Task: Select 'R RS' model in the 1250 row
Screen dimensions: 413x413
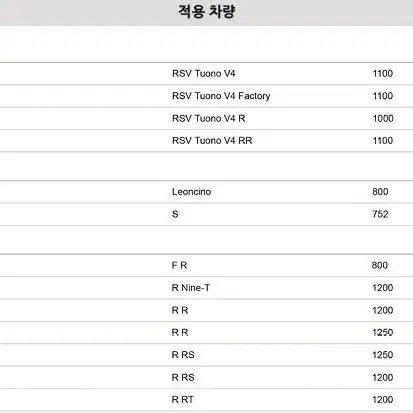Action: (x=183, y=355)
